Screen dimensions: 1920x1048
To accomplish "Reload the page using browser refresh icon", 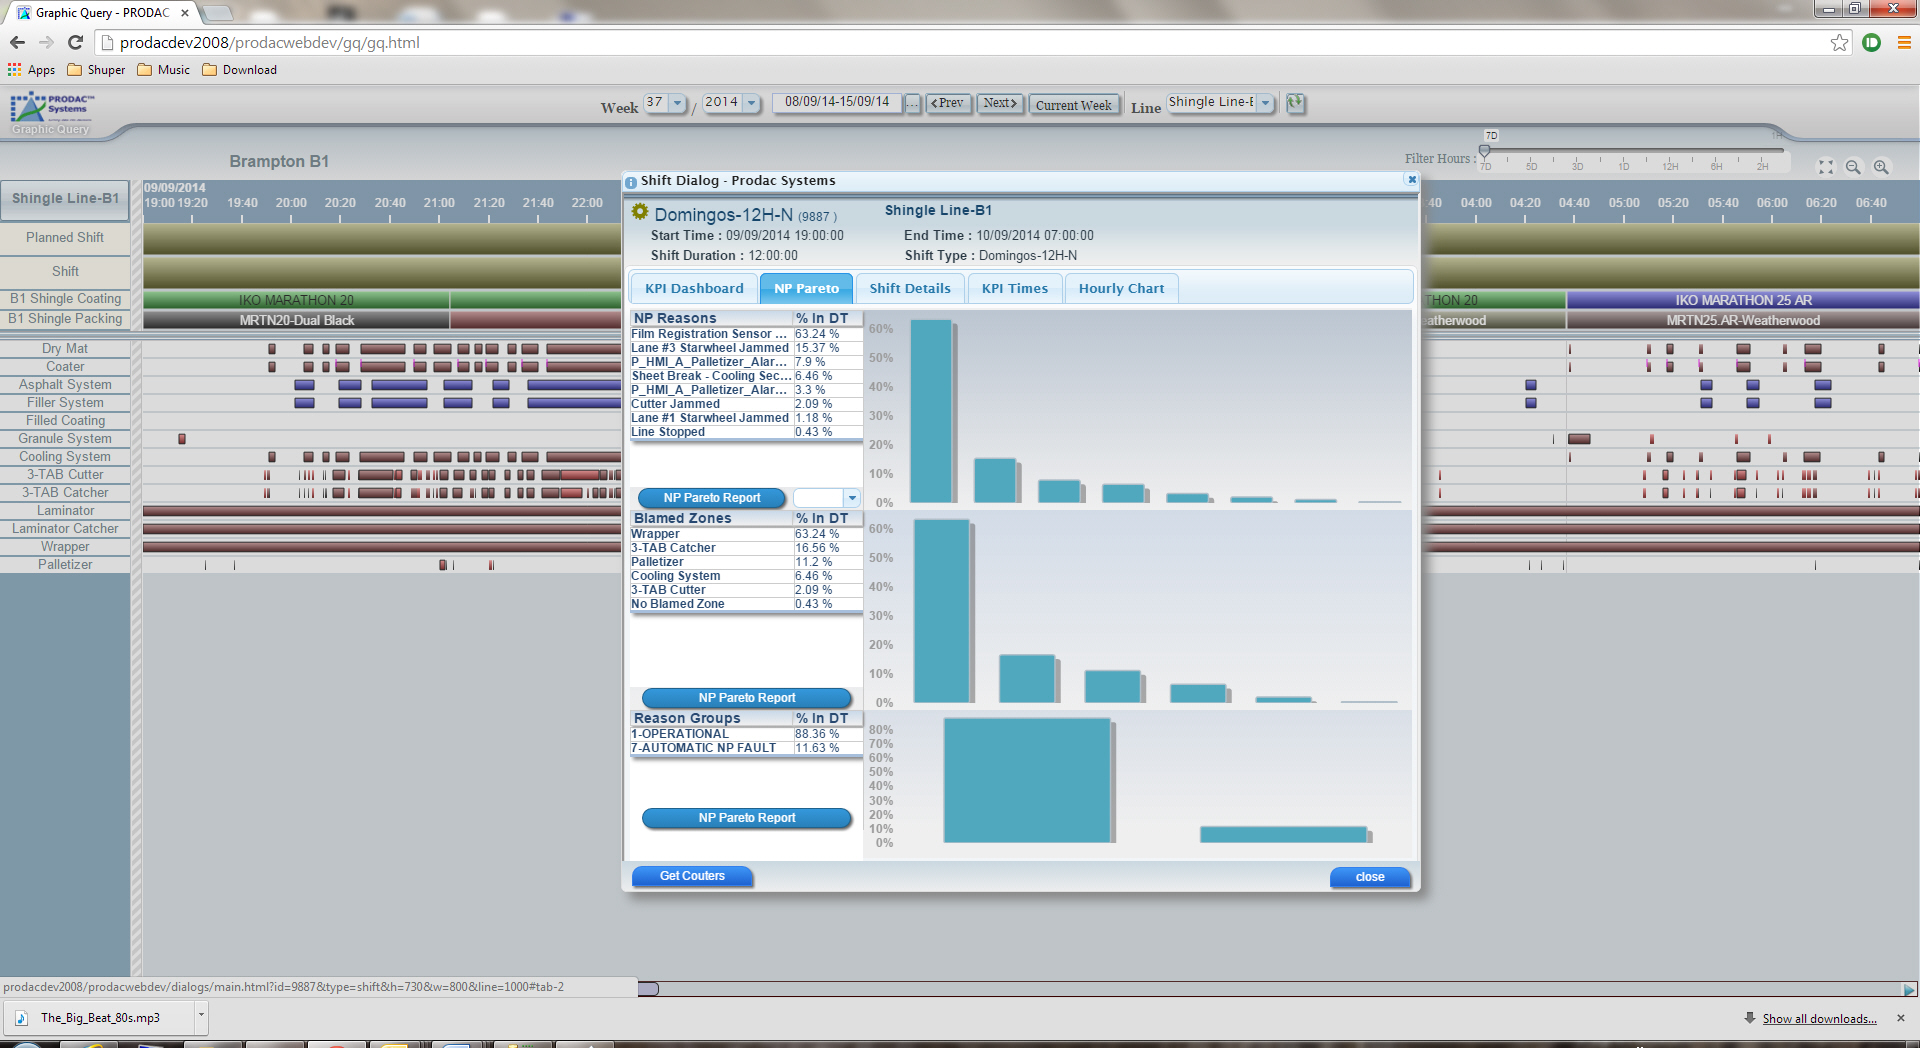I will 75,42.
